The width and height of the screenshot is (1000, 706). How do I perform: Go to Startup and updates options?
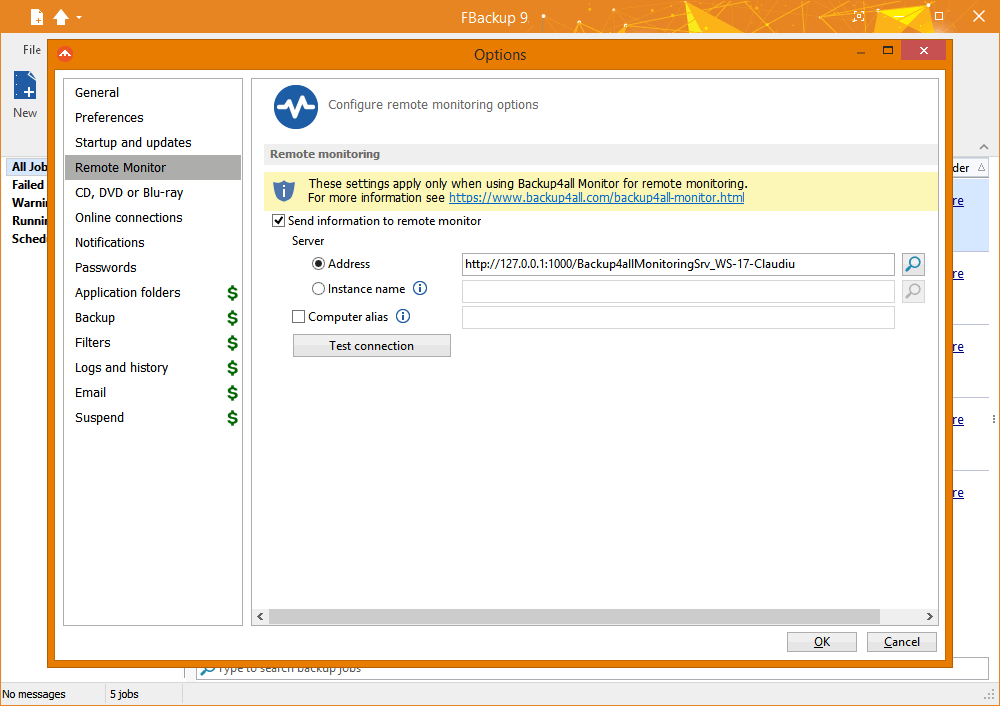point(153,142)
